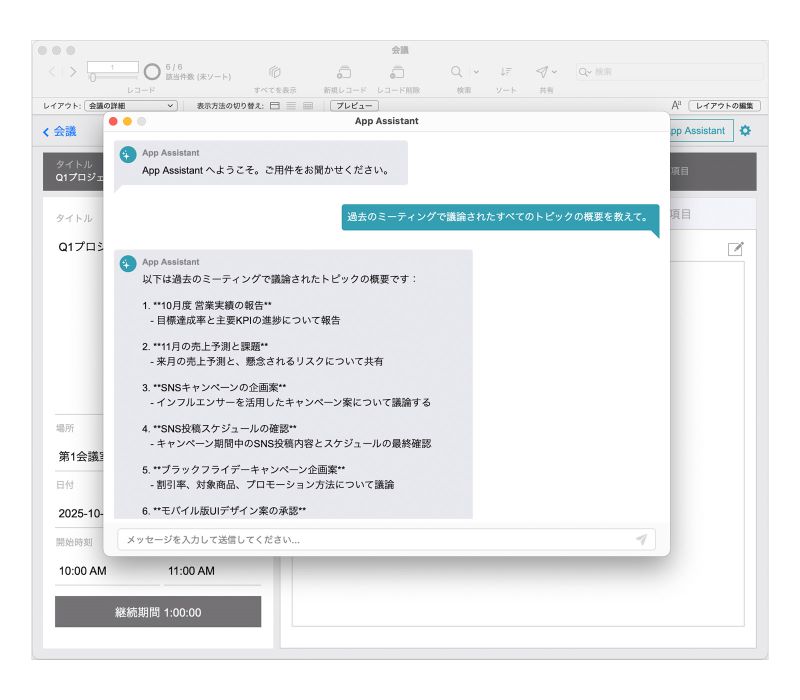The image size is (800, 700).
Task: Click the New Record toolbar icon
Action: point(344,72)
